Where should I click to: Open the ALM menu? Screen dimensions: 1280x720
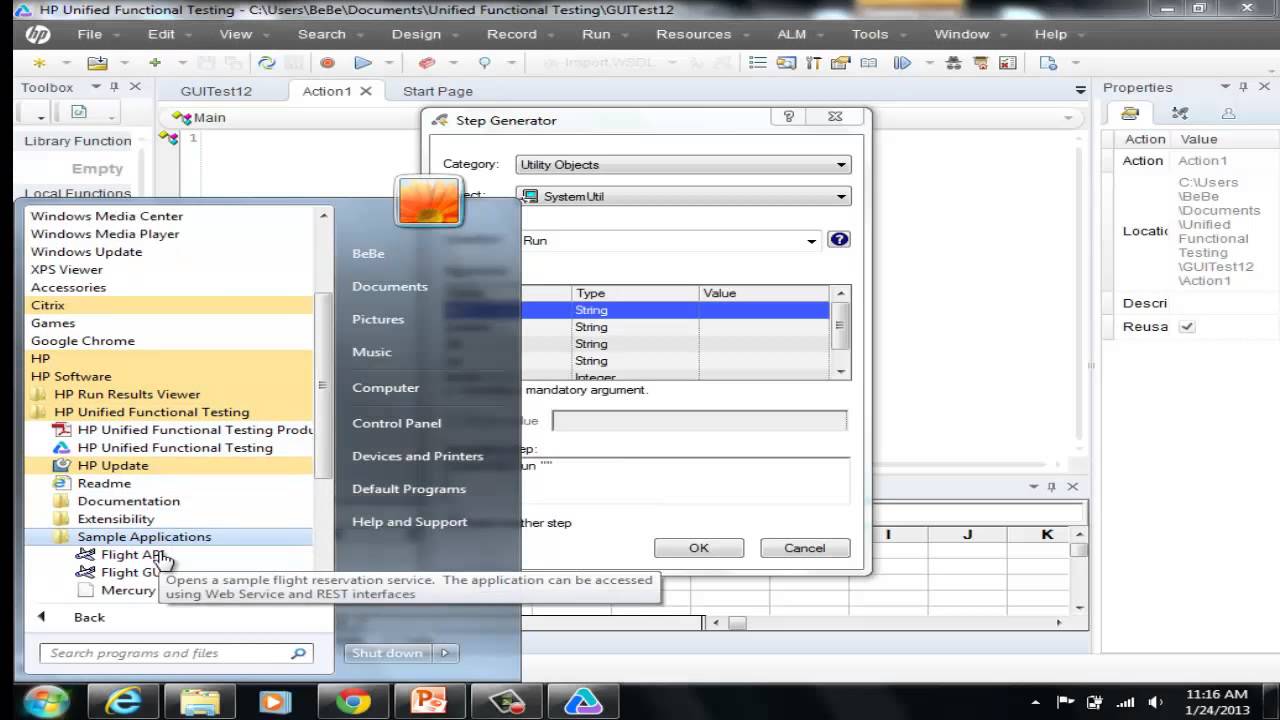(791, 33)
